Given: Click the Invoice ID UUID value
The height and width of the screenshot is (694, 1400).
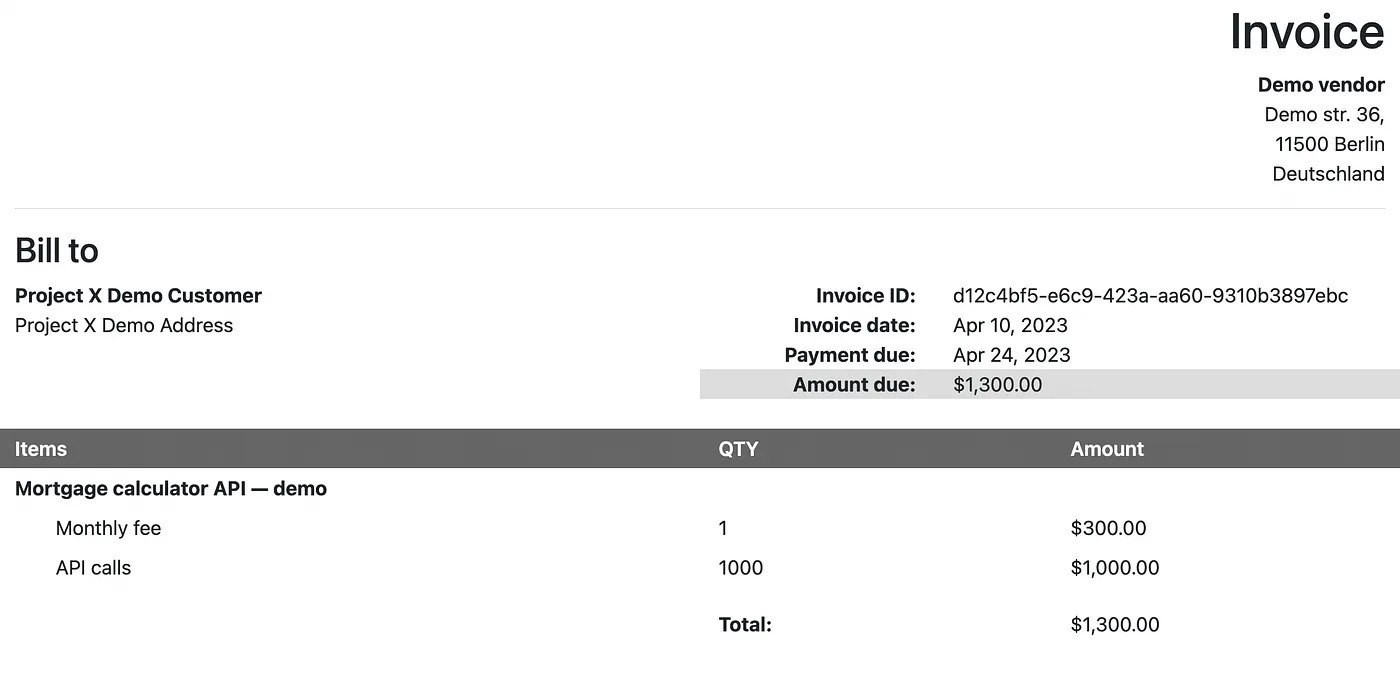Looking at the screenshot, I should tap(1151, 296).
